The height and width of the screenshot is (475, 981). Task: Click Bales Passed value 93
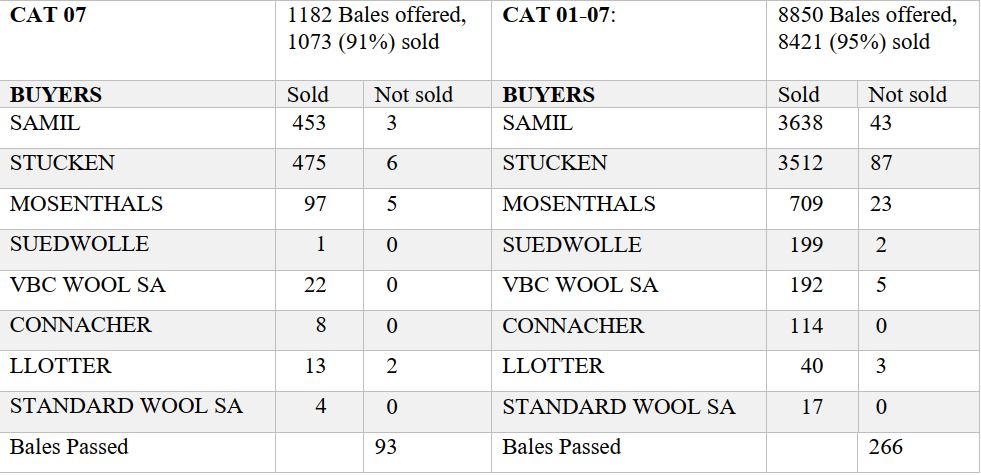pyautogui.click(x=385, y=447)
